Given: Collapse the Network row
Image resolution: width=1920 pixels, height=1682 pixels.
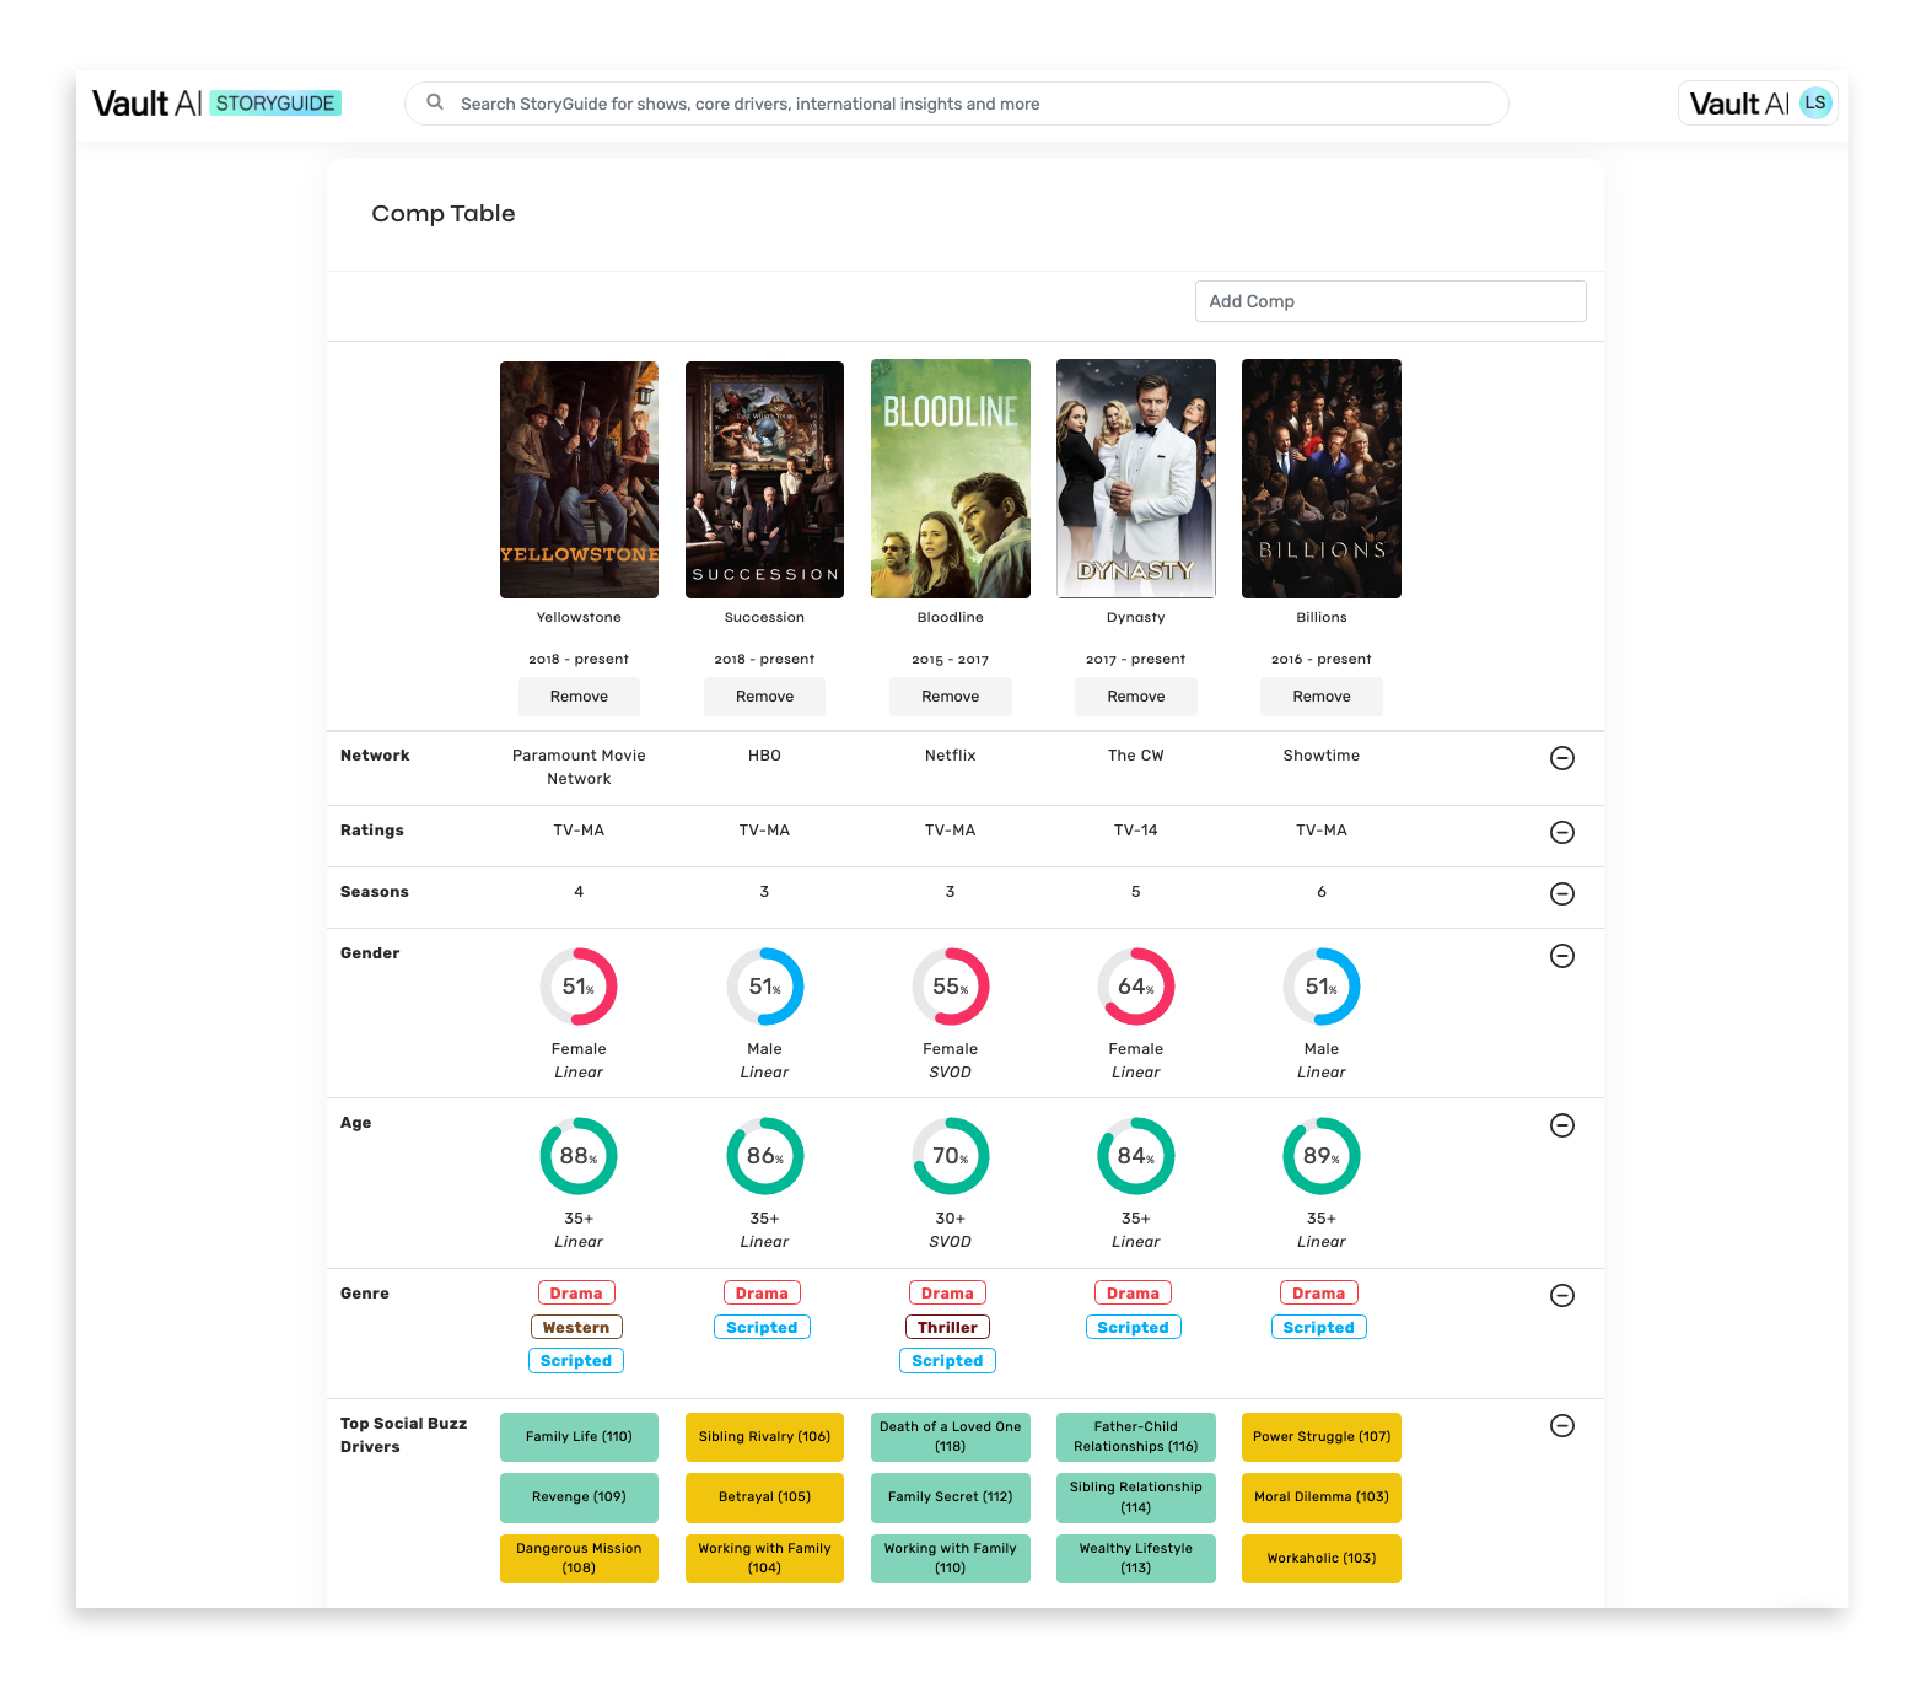Looking at the screenshot, I should click(x=1562, y=758).
